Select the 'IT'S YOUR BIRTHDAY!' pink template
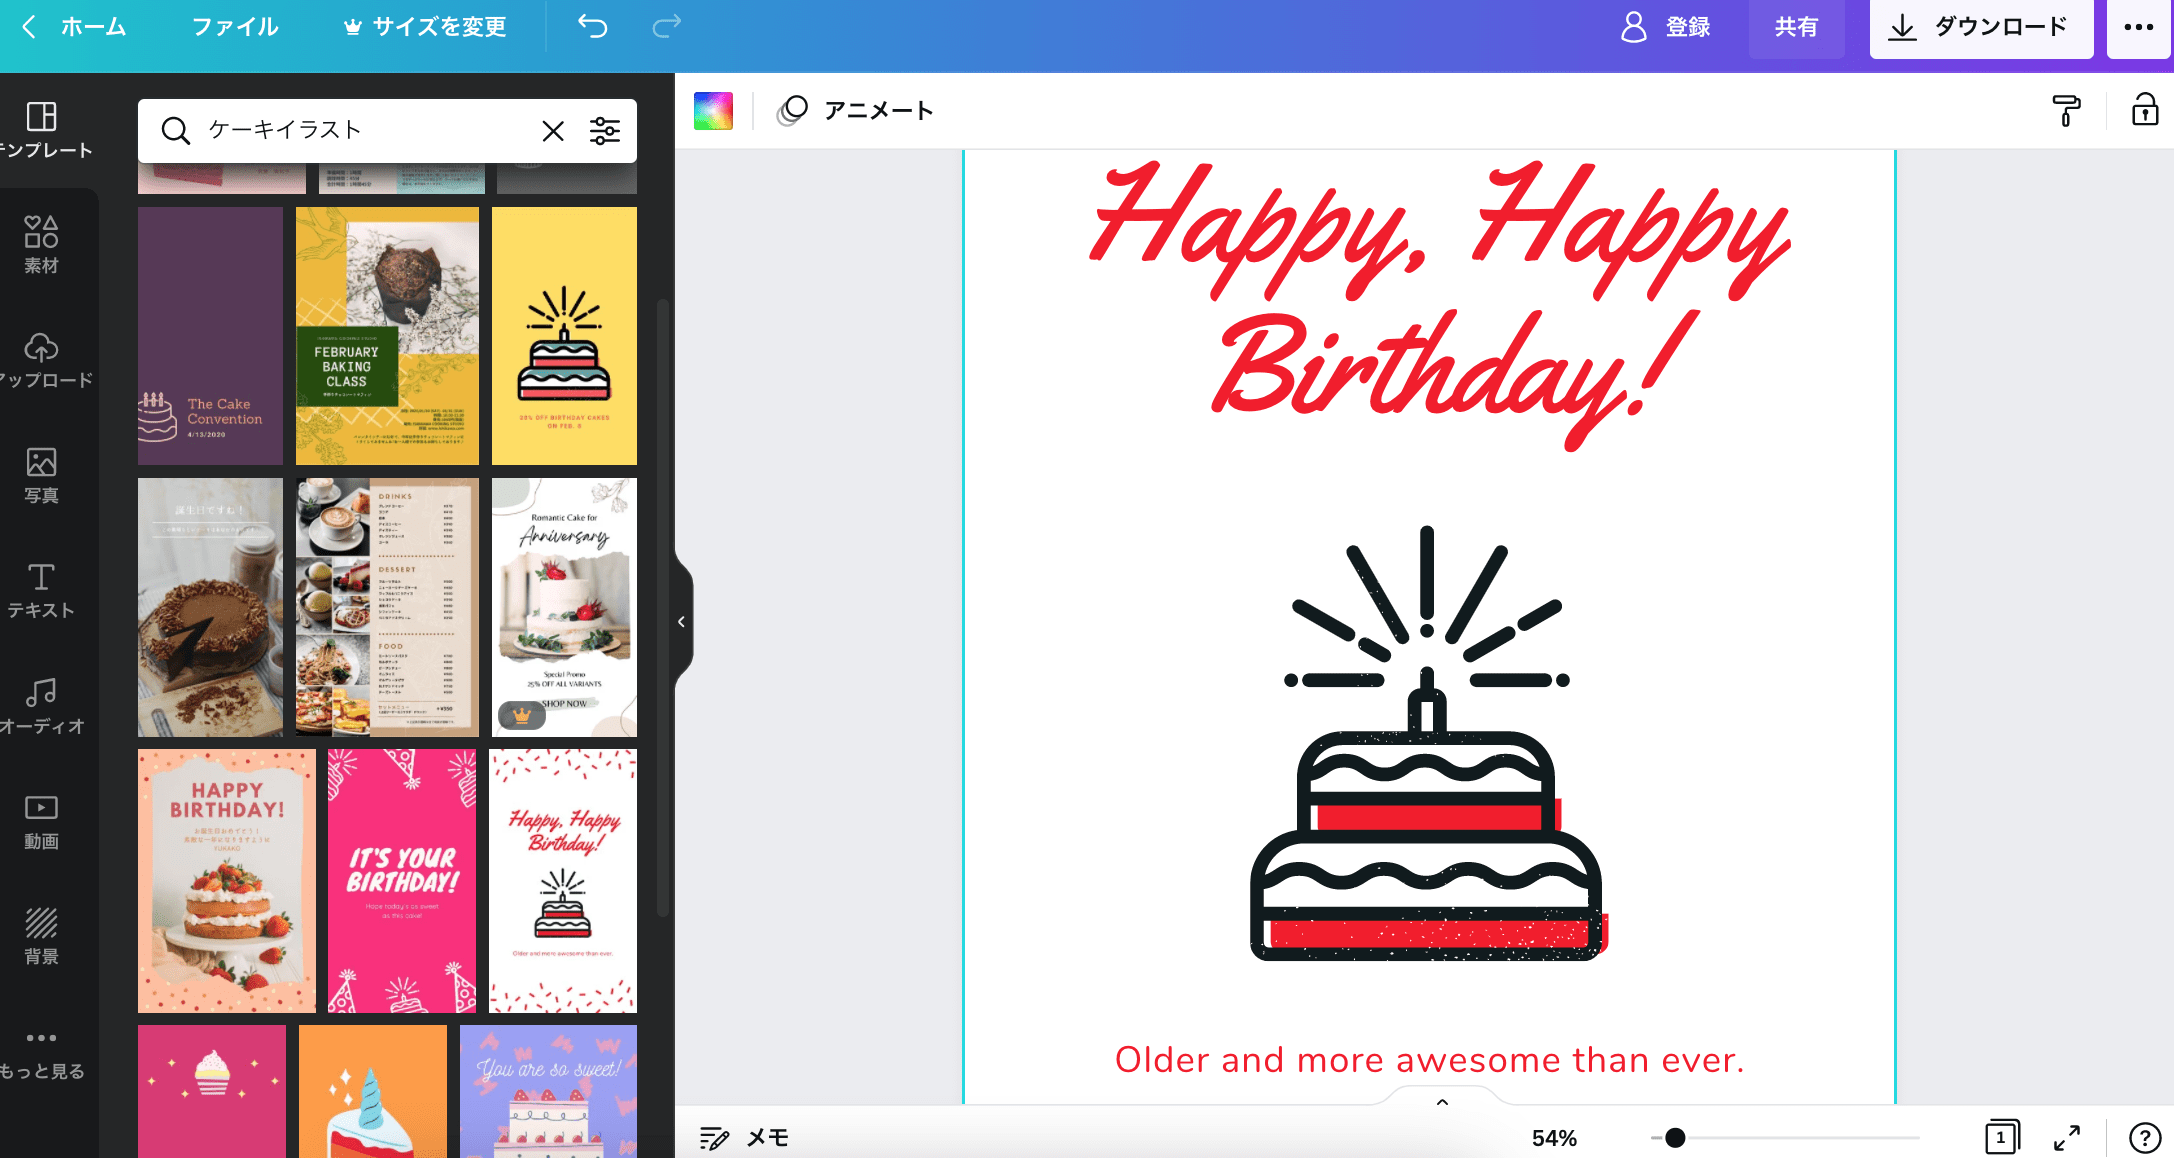Screen dimensions: 2174x1158 pos(401,880)
